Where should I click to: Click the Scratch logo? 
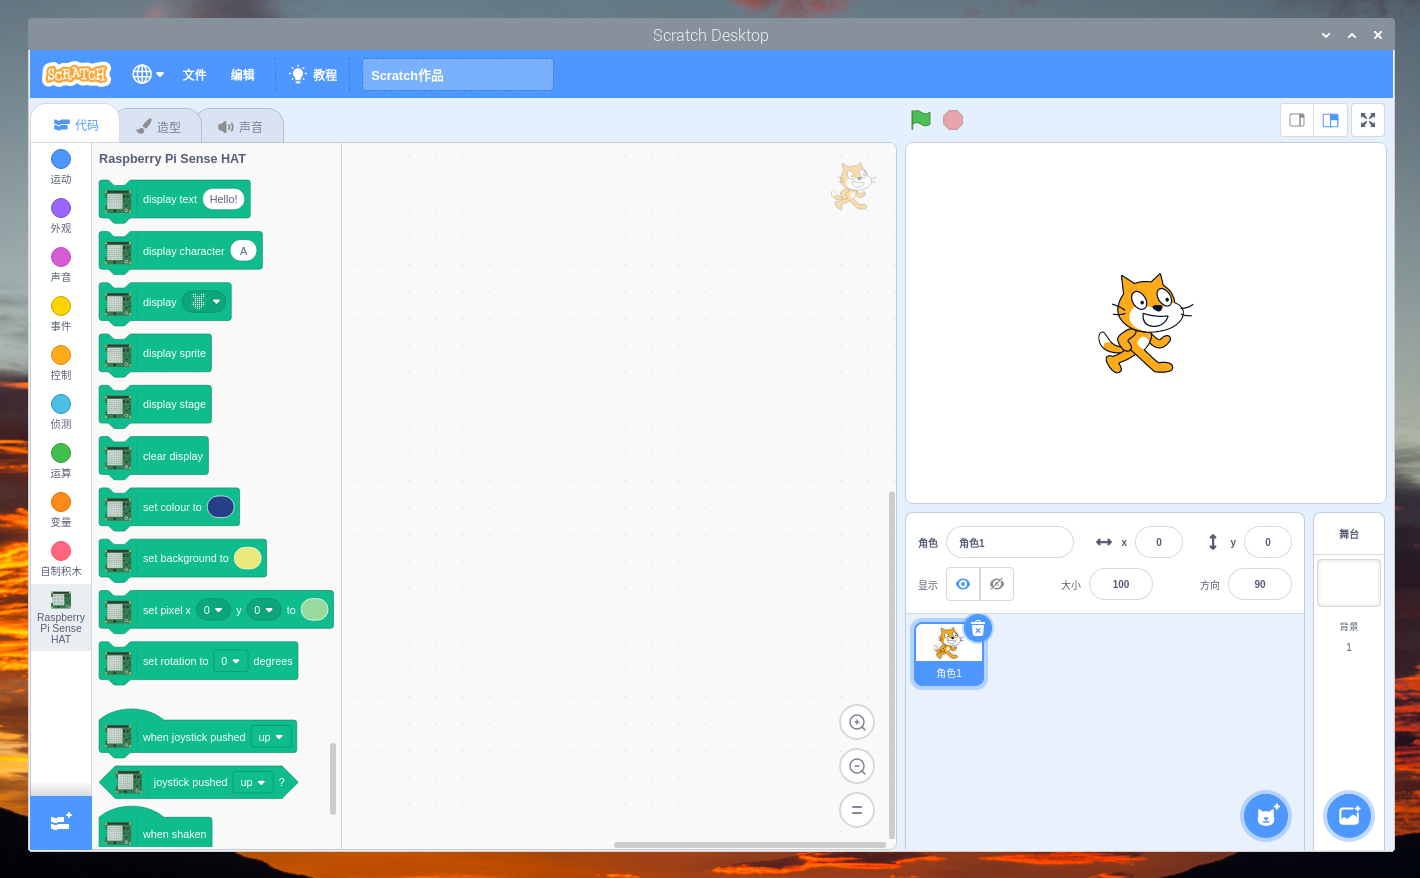[77, 74]
